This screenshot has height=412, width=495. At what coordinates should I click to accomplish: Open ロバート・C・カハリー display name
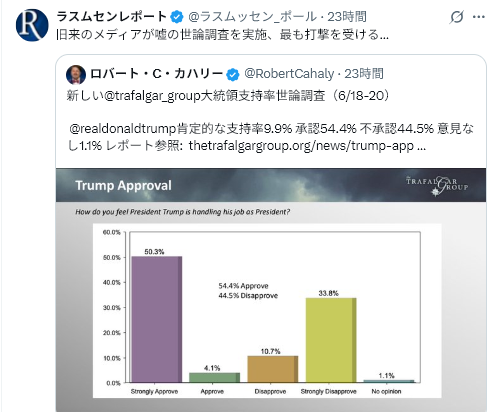click(156, 74)
